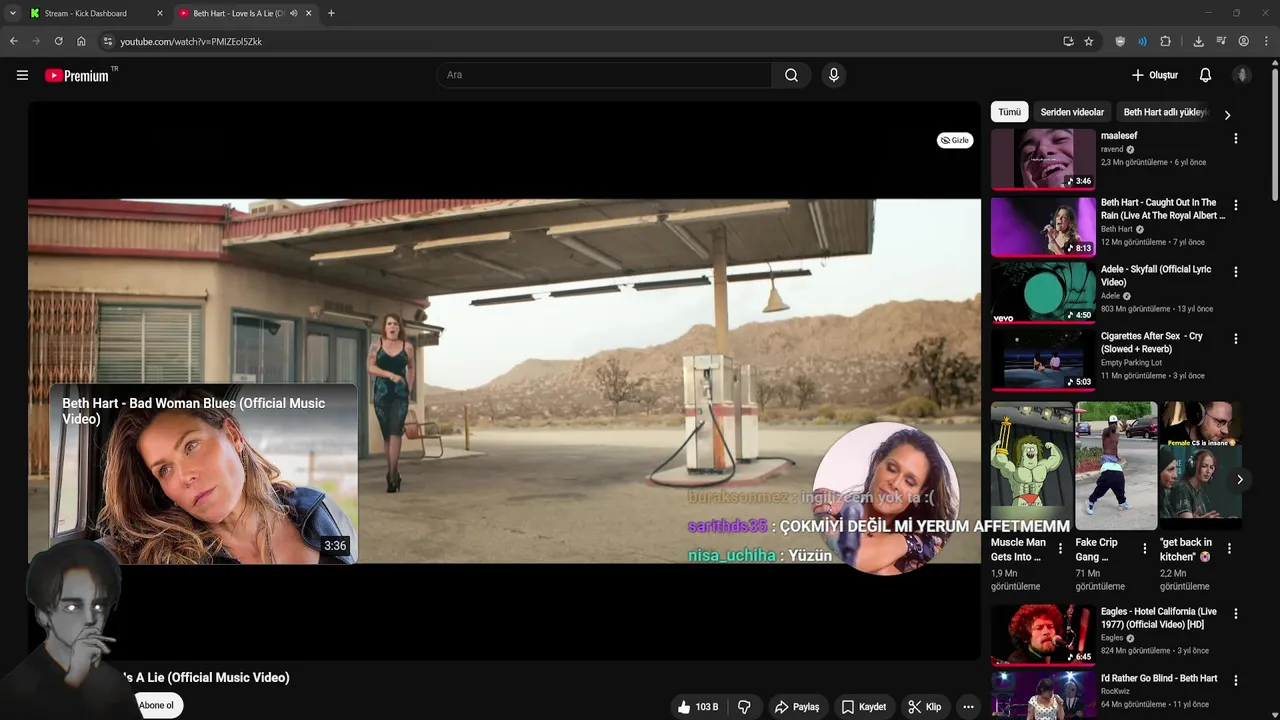Click the Oluştur create button
The image size is (1280, 720).
point(1155,75)
